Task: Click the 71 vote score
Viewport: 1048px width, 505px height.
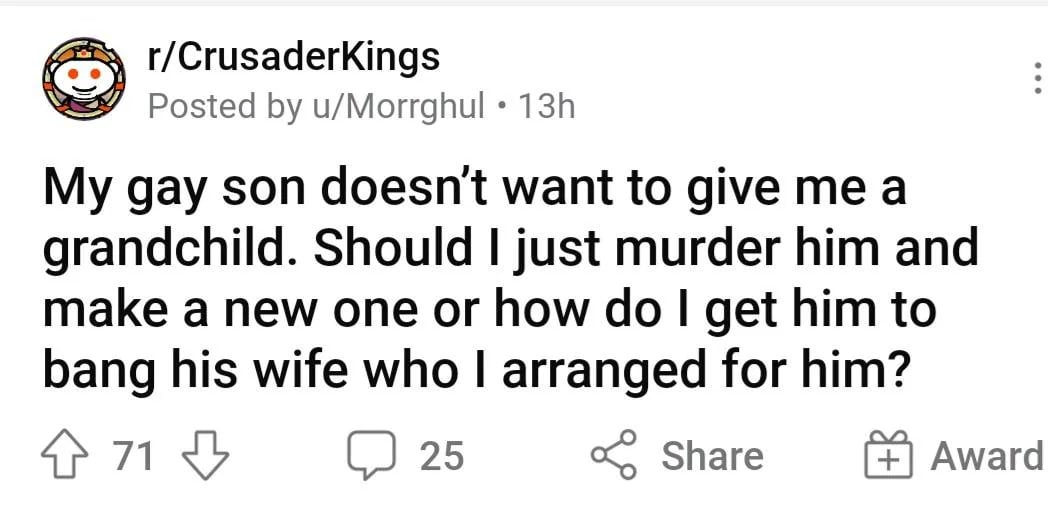Action: (134, 456)
